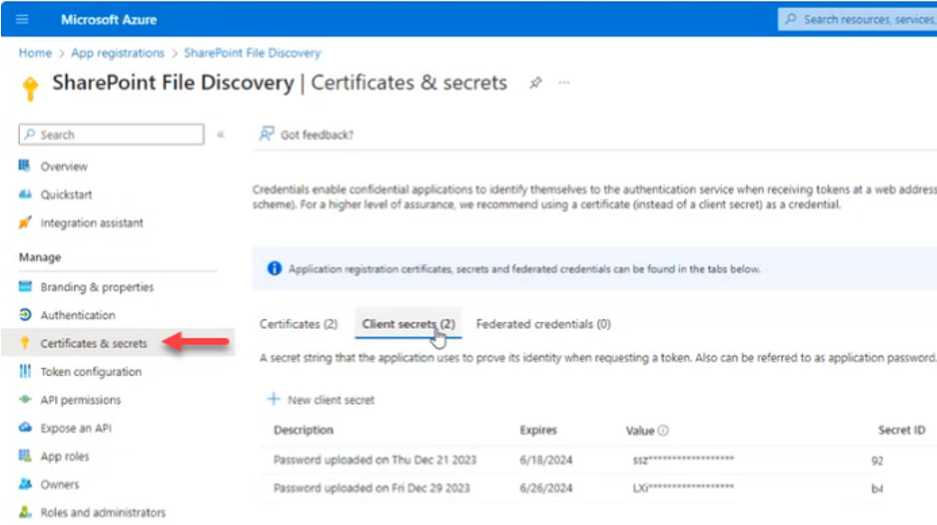The height and width of the screenshot is (525, 937).
Task: Open App roles
Action: point(65,456)
